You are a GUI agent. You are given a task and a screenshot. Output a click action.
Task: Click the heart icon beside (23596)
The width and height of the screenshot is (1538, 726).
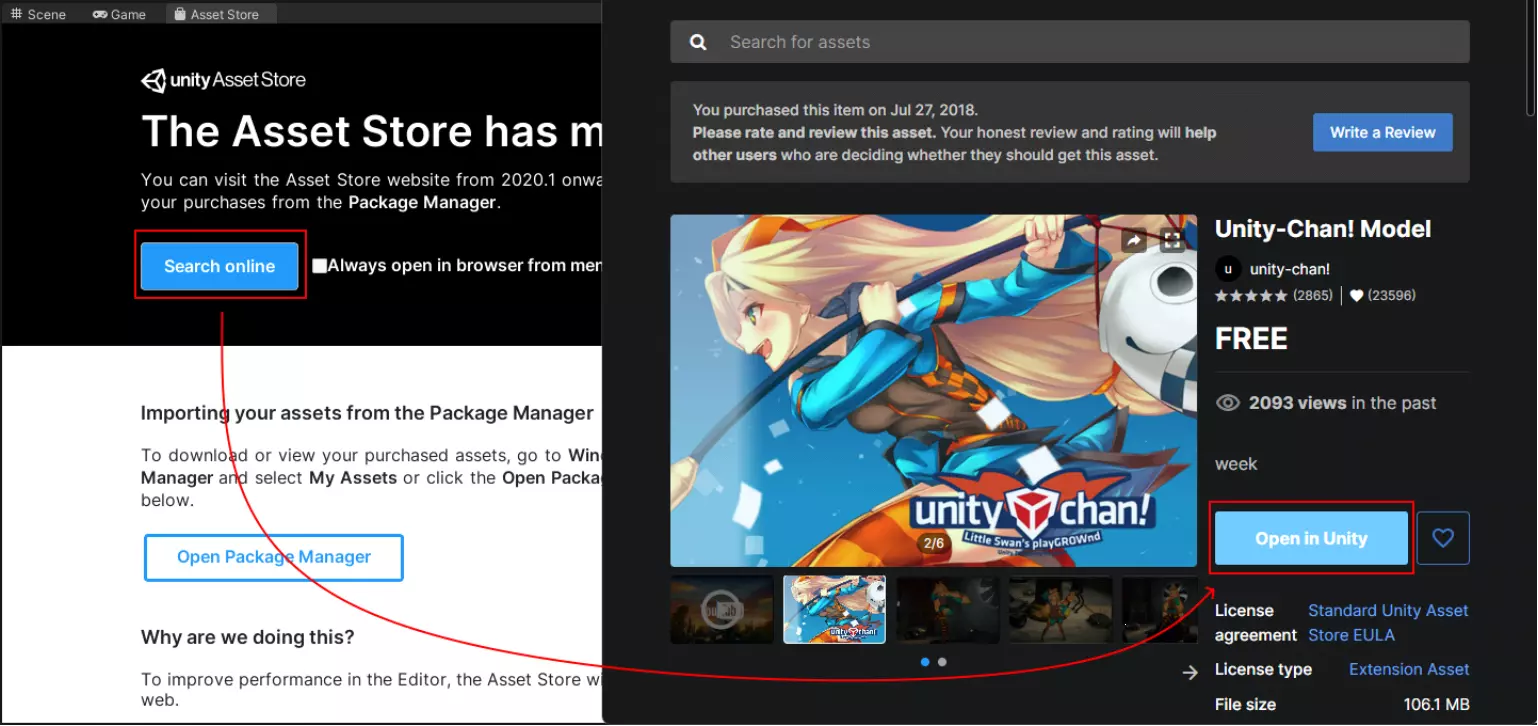click(1357, 296)
